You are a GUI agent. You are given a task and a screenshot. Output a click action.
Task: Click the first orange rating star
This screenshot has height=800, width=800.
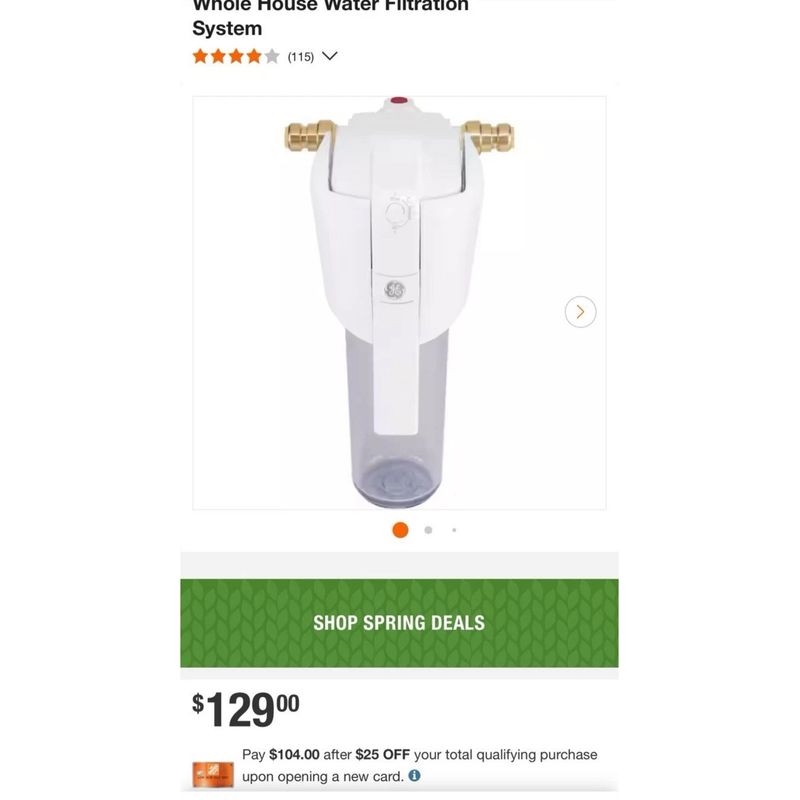[200, 56]
